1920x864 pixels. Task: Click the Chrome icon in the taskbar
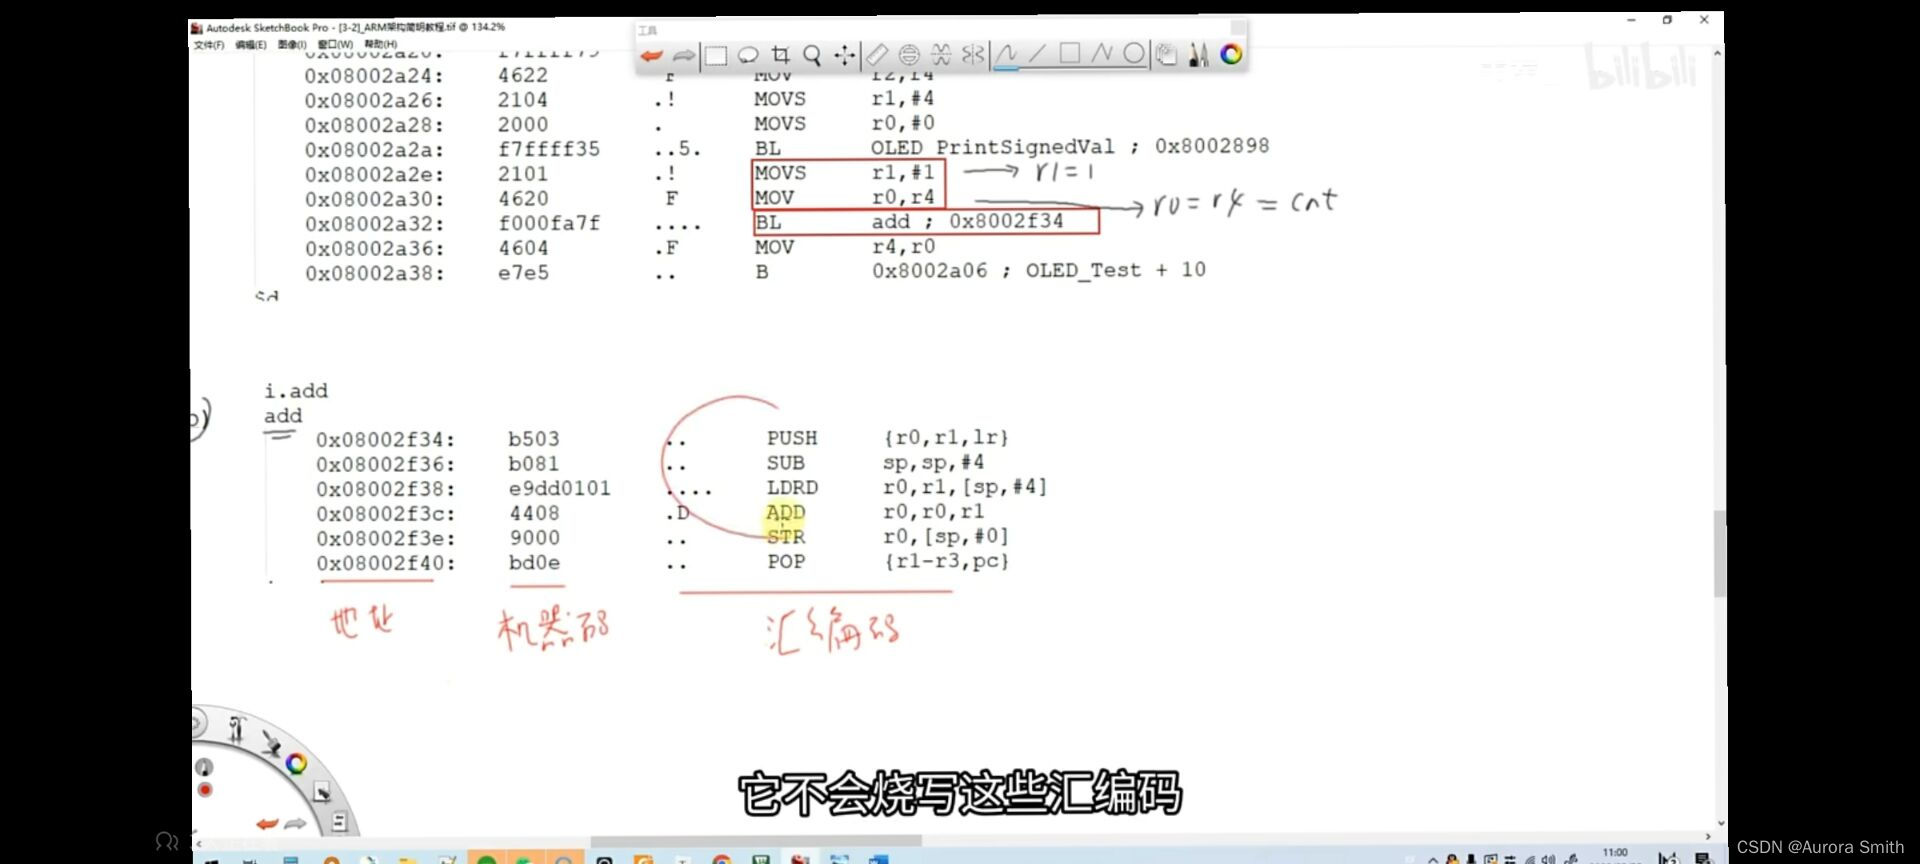tap(721, 859)
